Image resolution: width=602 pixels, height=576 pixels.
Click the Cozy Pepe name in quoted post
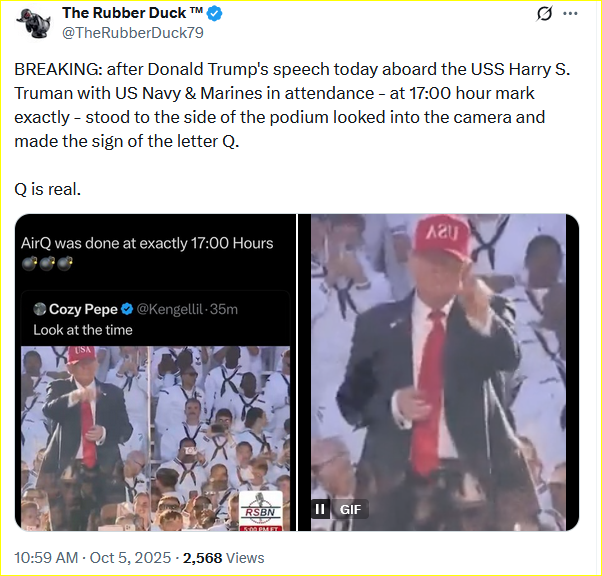click(x=83, y=309)
